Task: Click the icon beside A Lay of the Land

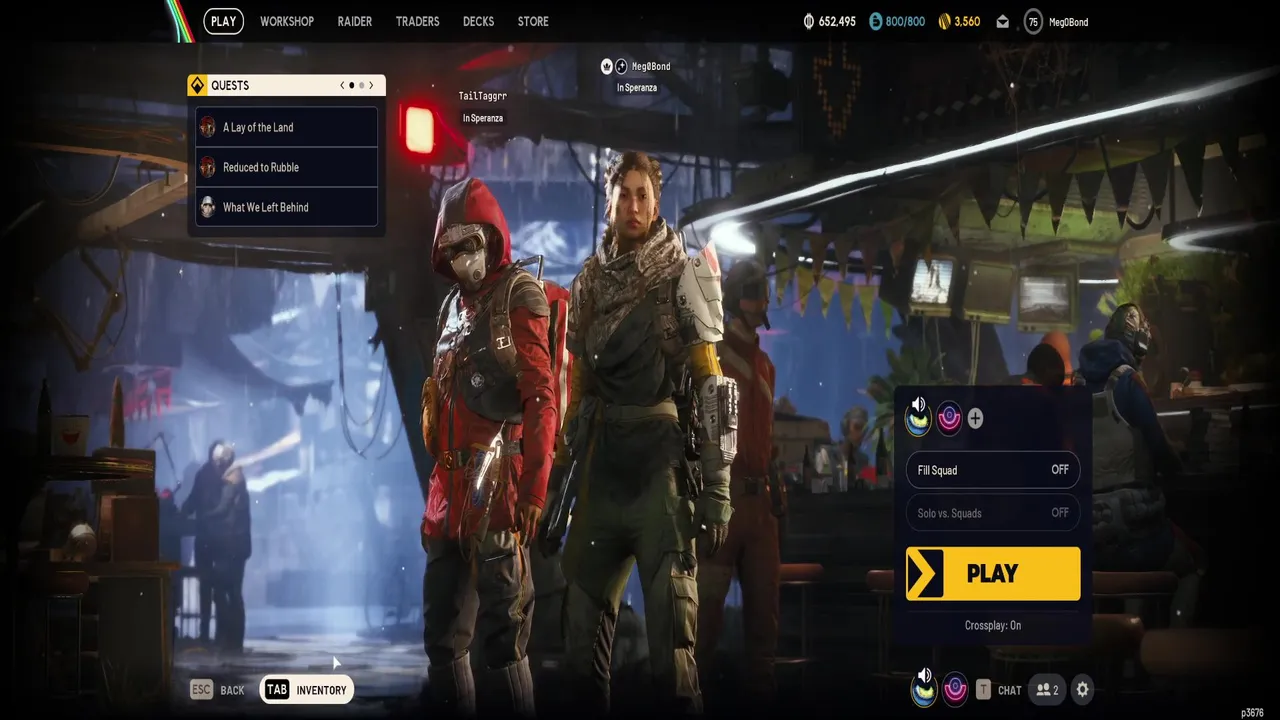Action: tap(208, 127)
